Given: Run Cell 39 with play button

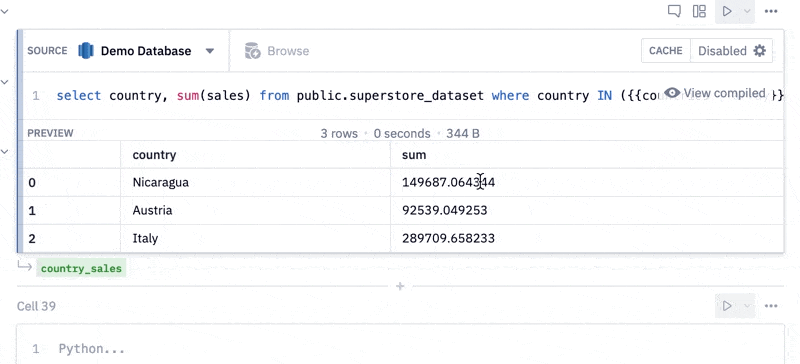Looking at the screenshot, I should click(727, 306).
